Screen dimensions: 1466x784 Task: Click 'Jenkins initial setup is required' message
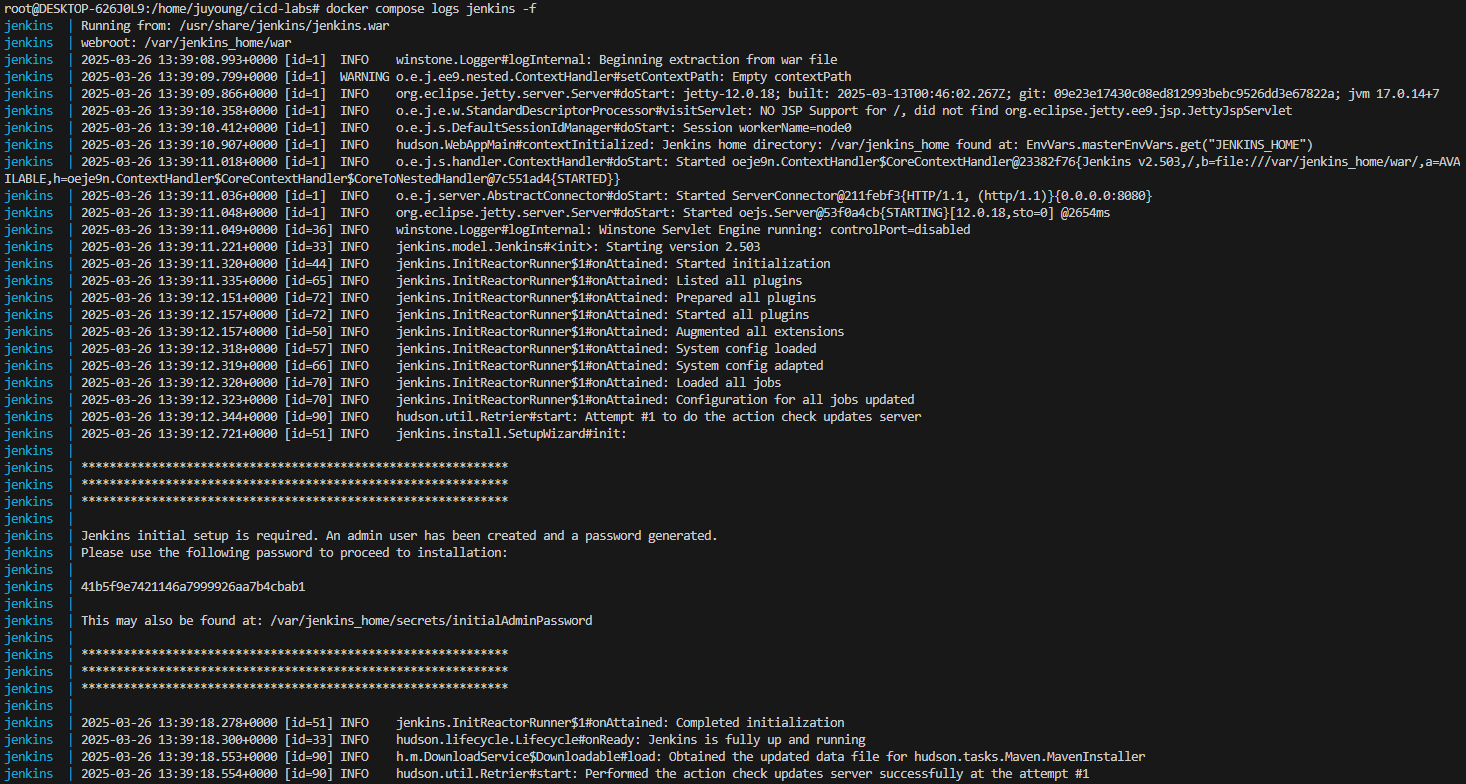pos(399,536)
